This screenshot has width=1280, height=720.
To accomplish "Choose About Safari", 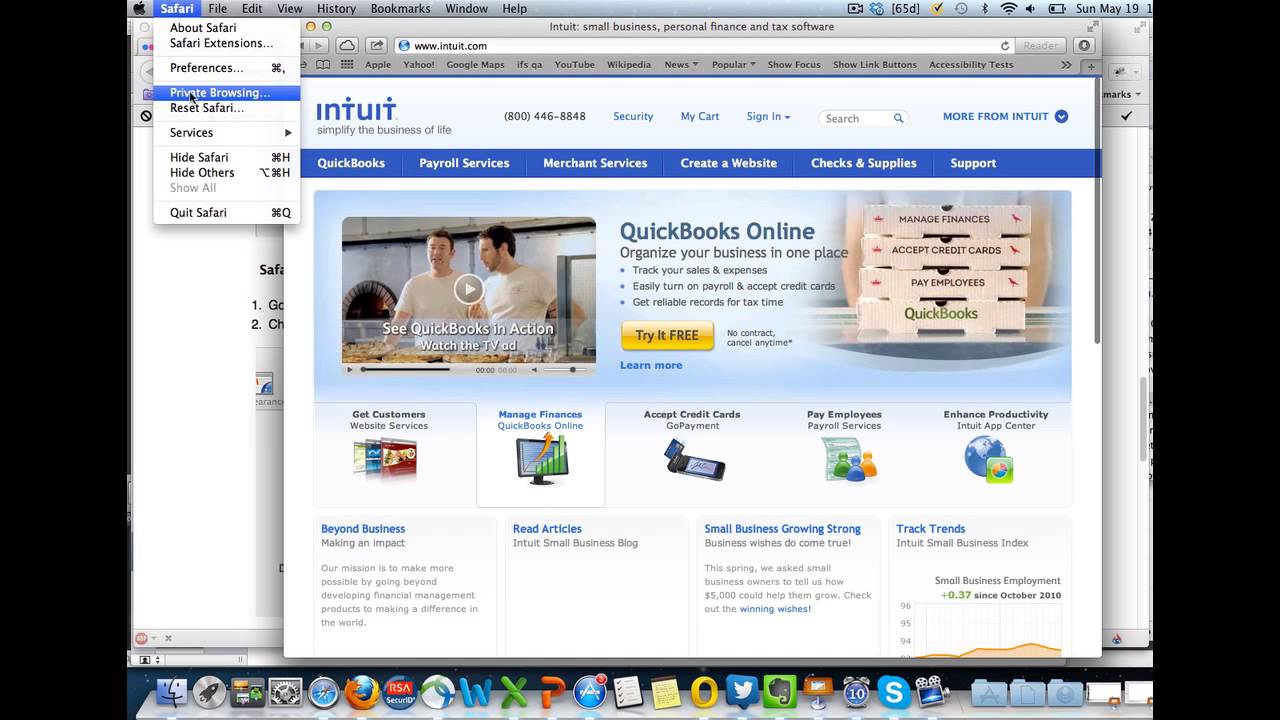I will click(x=226, y=28).
